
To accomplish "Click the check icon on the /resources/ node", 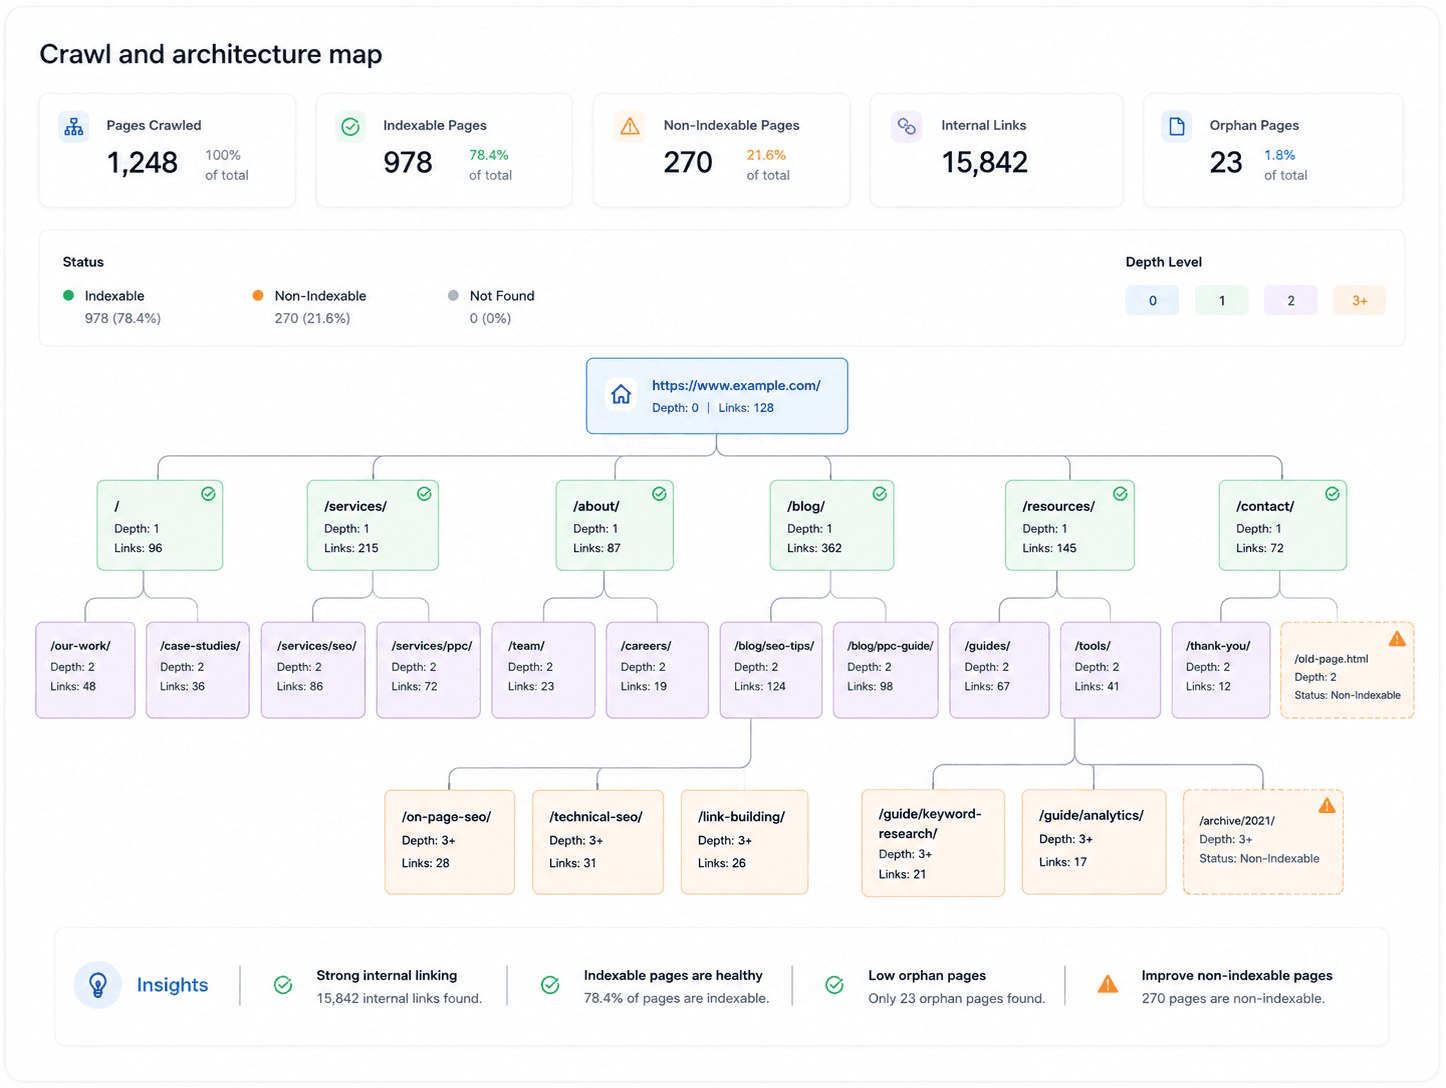I will click(x=1120, y=494).
